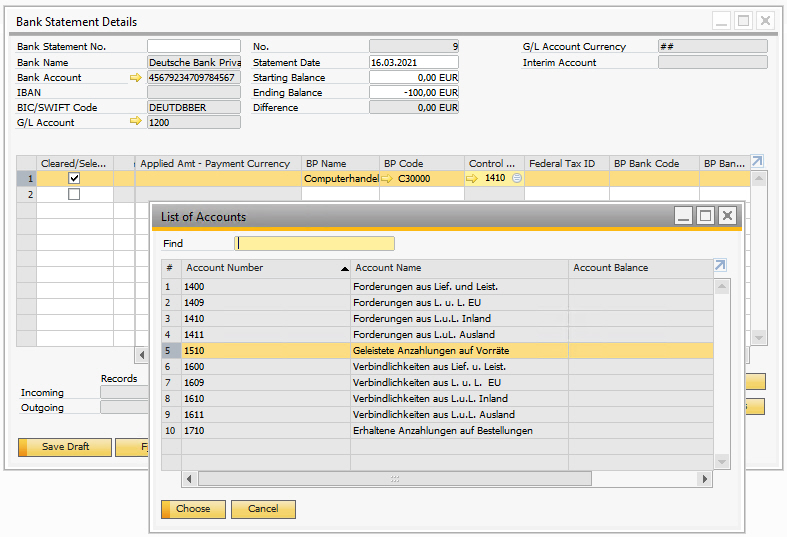
Task: Click the Save Draft button
Action: pos(65,447)
